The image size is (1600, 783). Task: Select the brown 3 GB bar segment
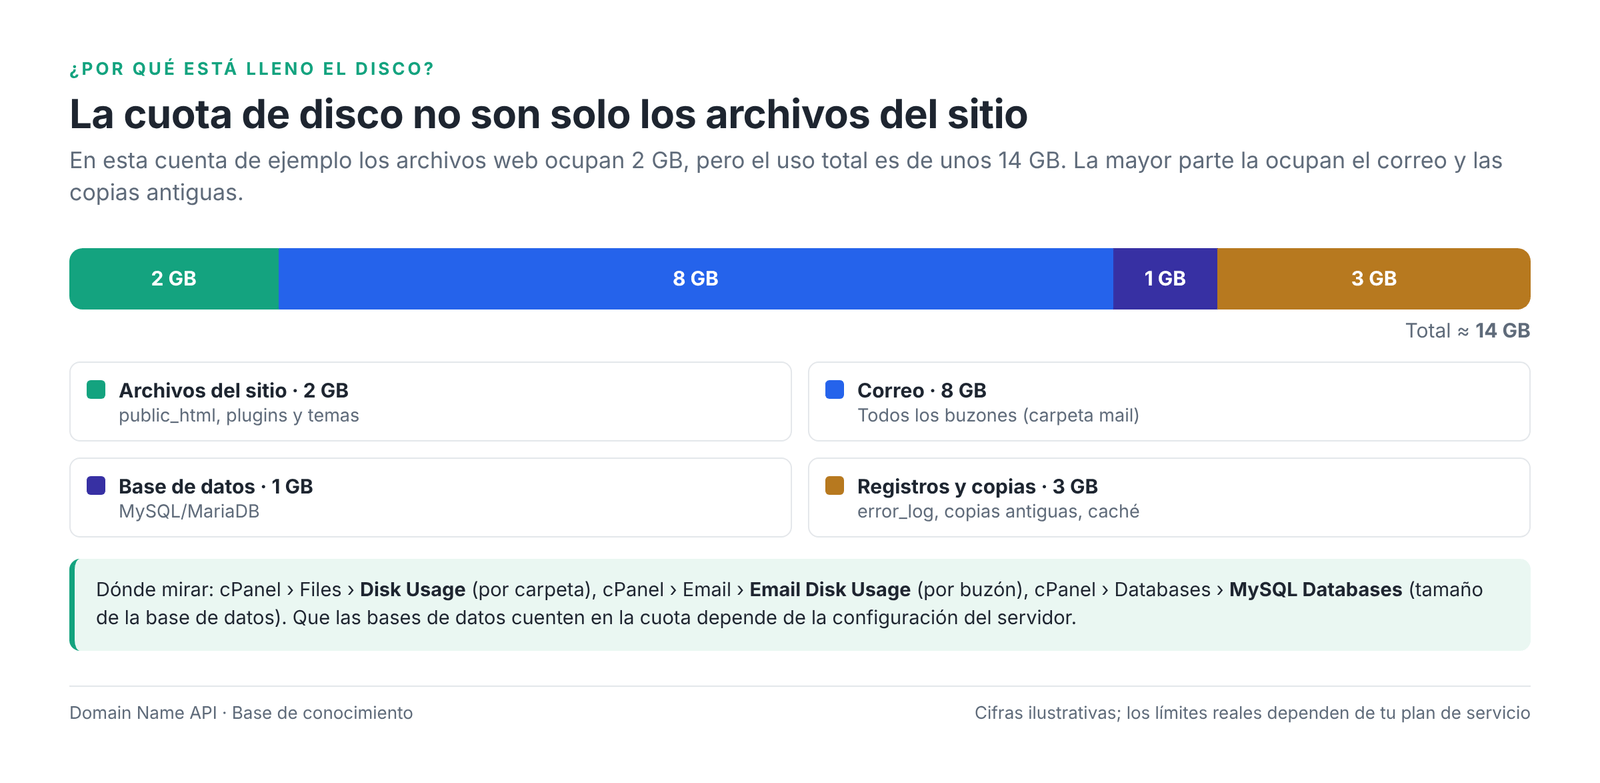point(1374,279)
